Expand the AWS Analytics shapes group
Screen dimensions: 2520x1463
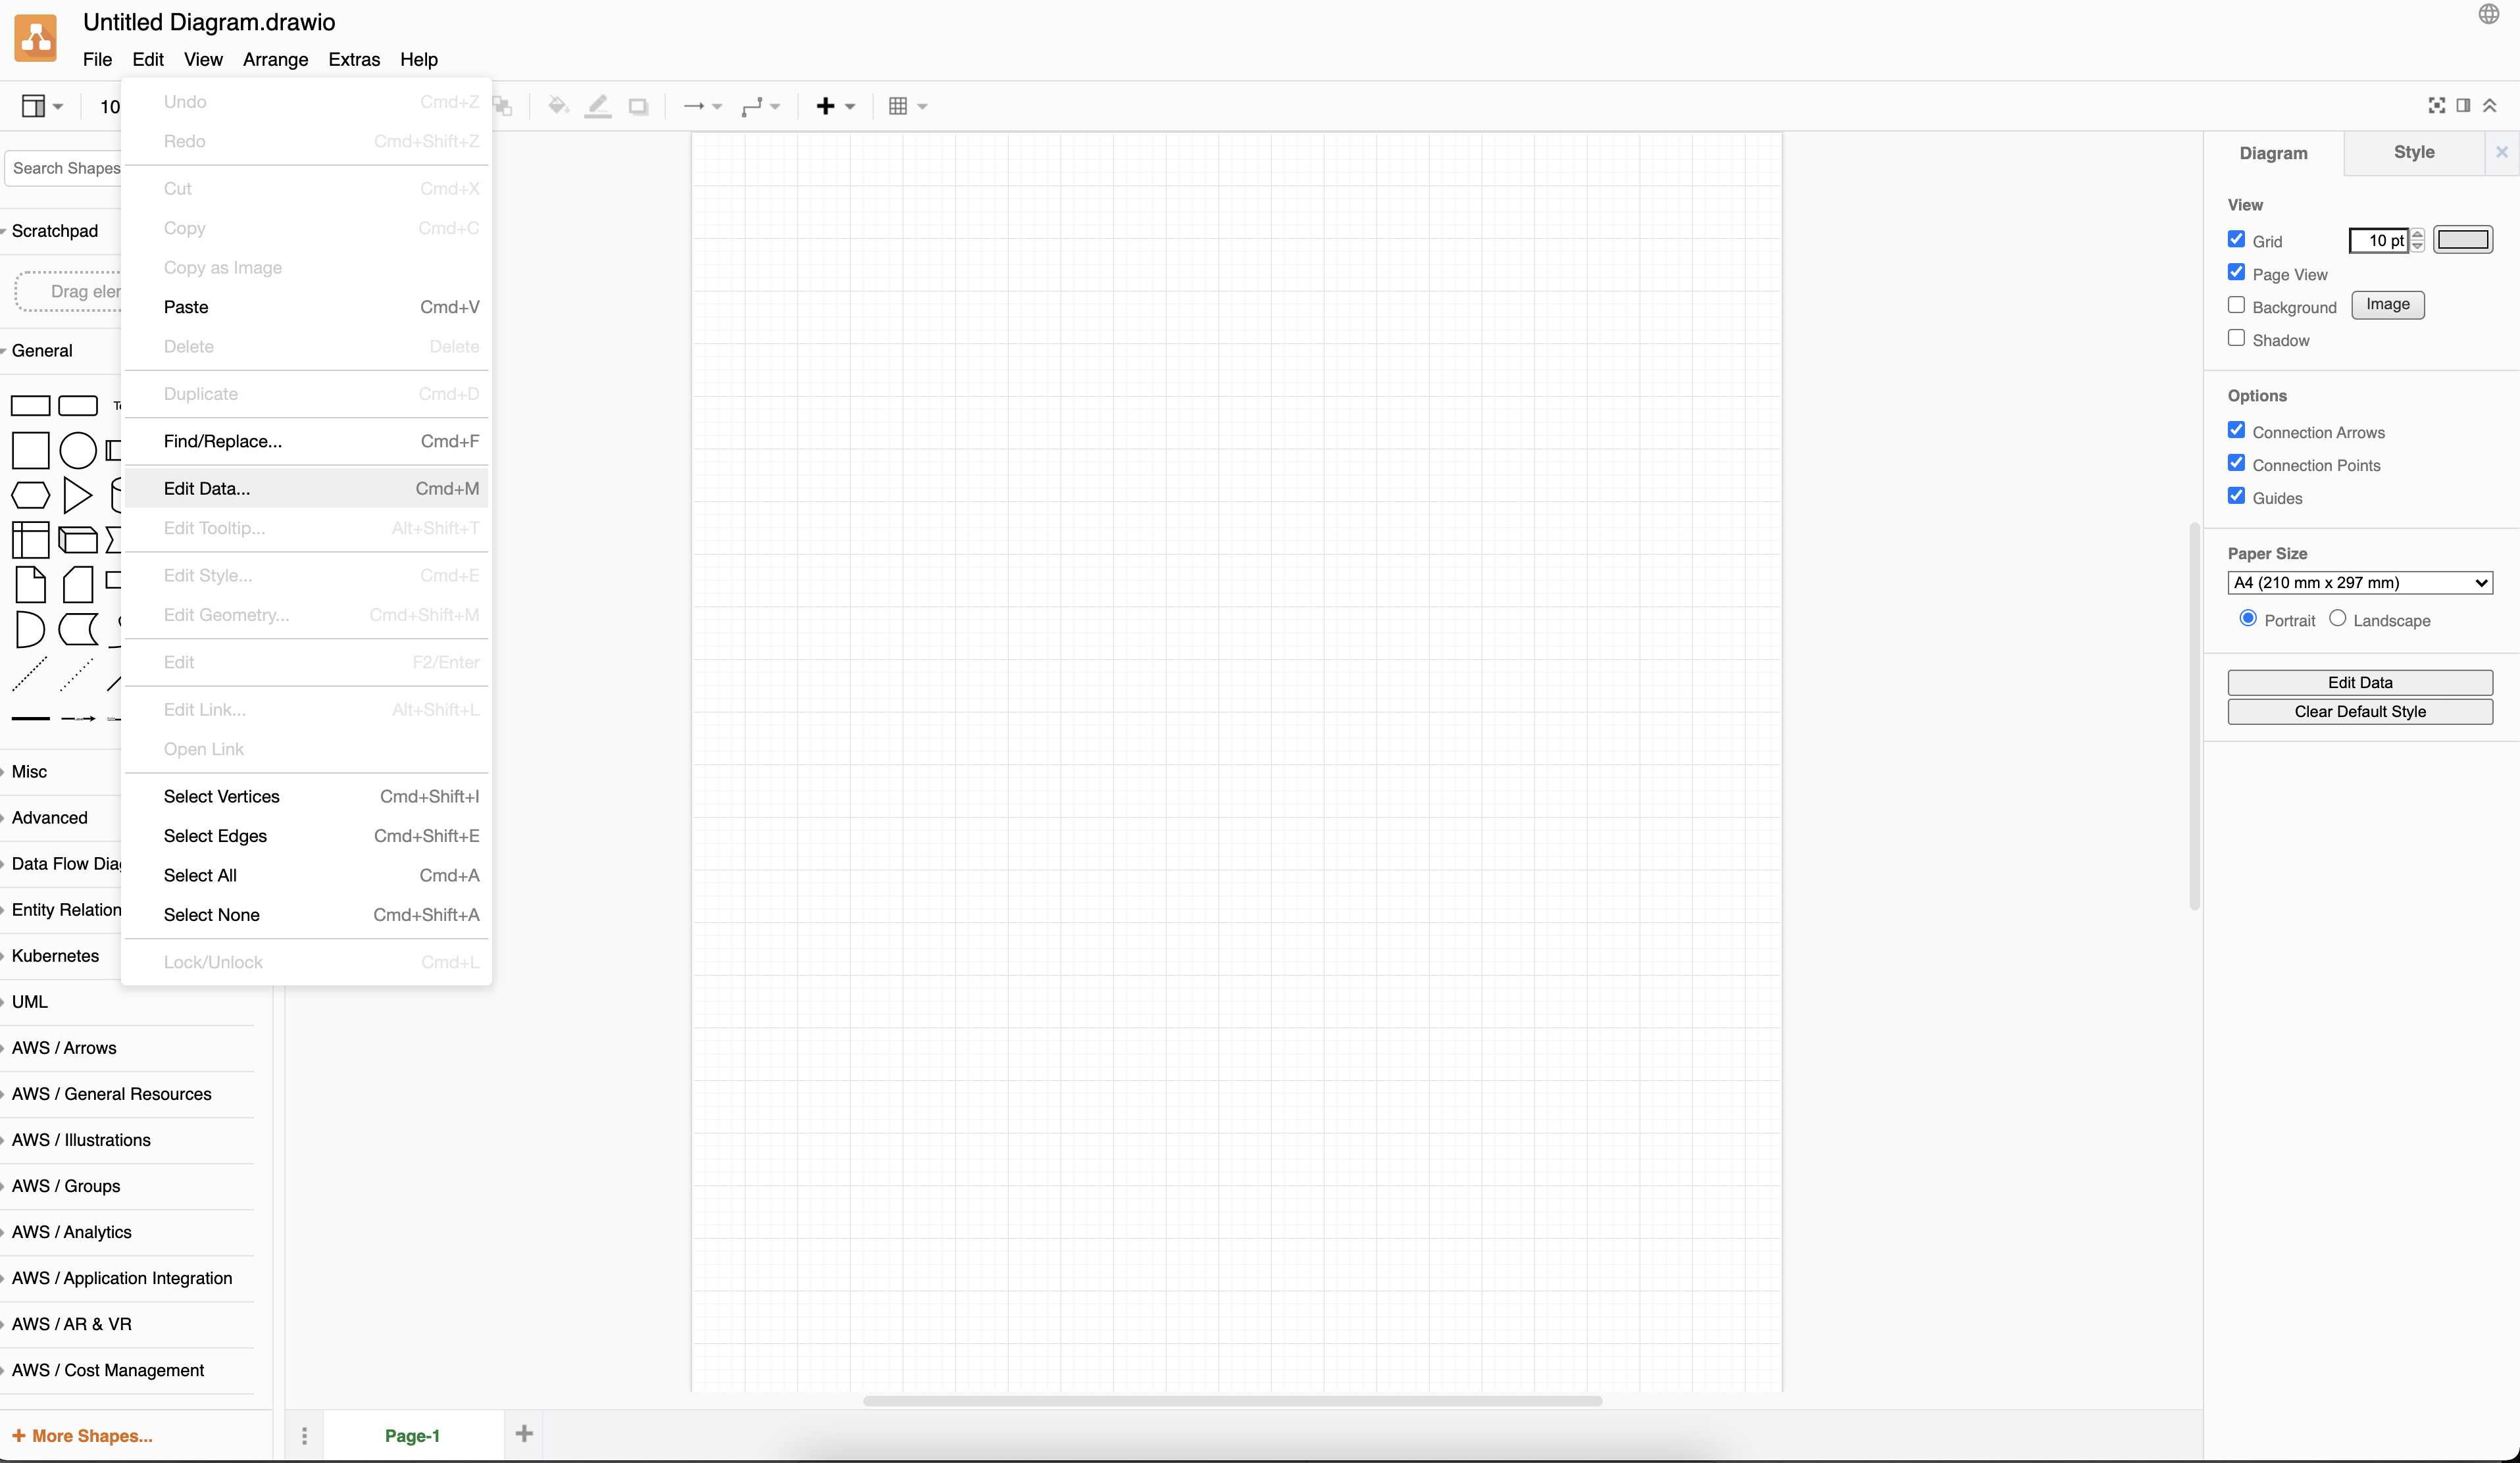pyautogui.click(x=72, y=1231)
